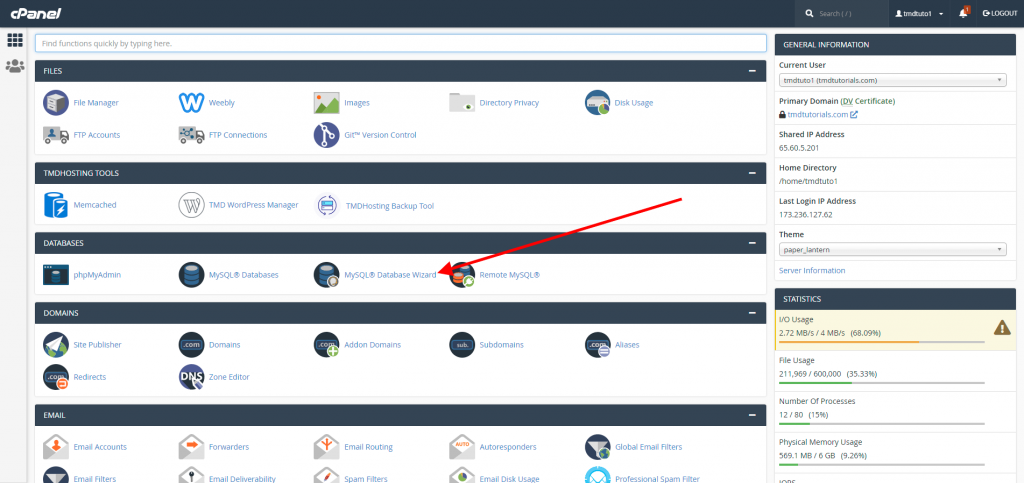Click the Logout button

point(1000,13)
